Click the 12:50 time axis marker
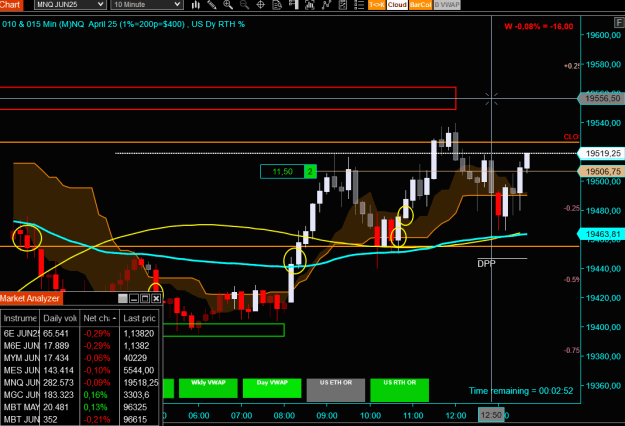 [x=491, y=415]
